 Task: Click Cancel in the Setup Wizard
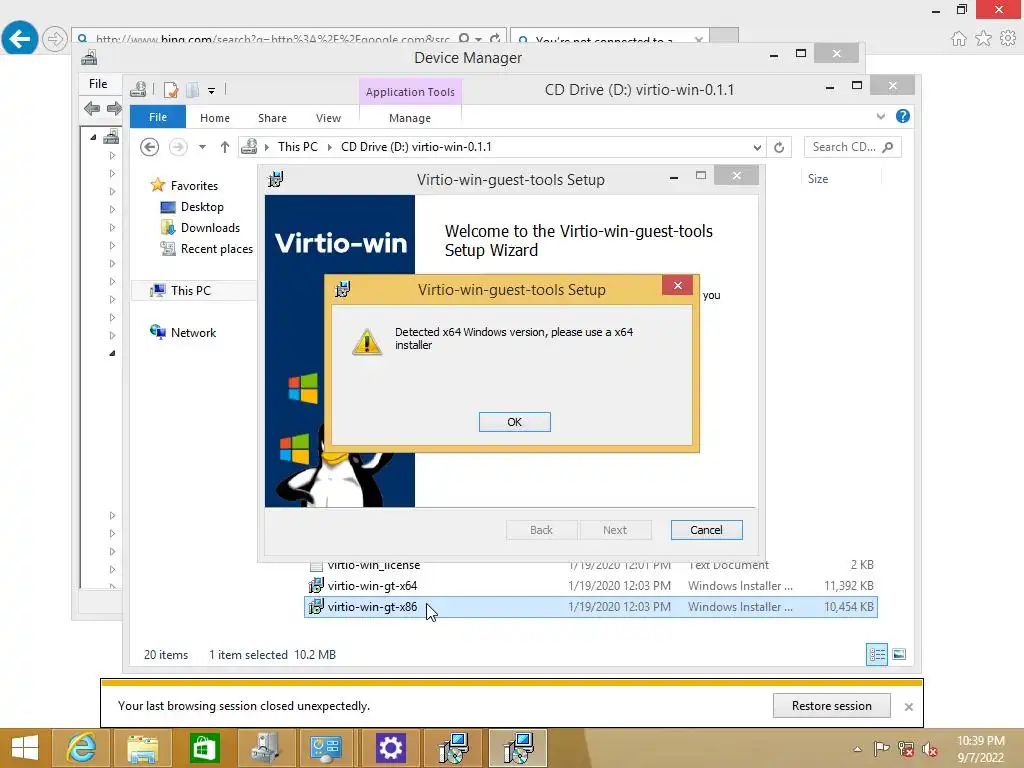pos(706,530)
